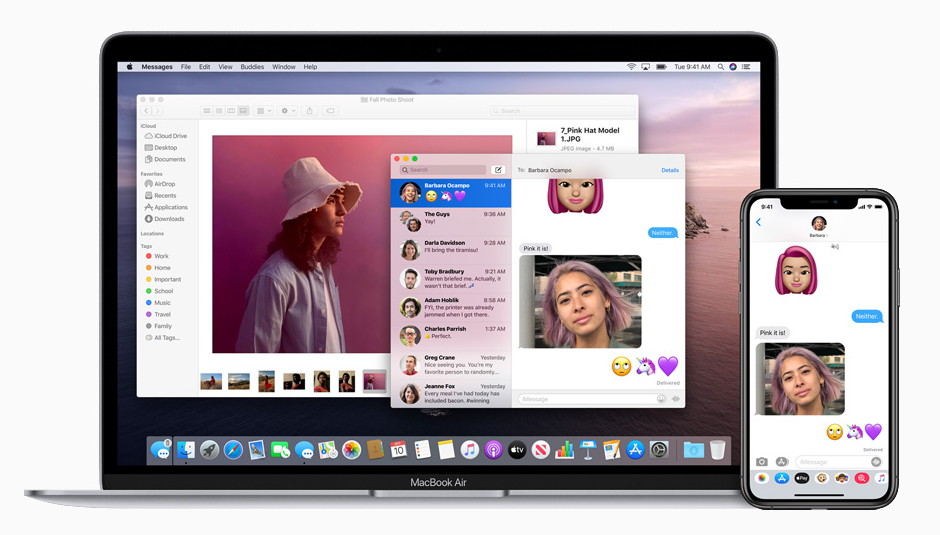Viewport: 940px width, 535px height.
Task: Select The Guys conversation
Action: 451,221
